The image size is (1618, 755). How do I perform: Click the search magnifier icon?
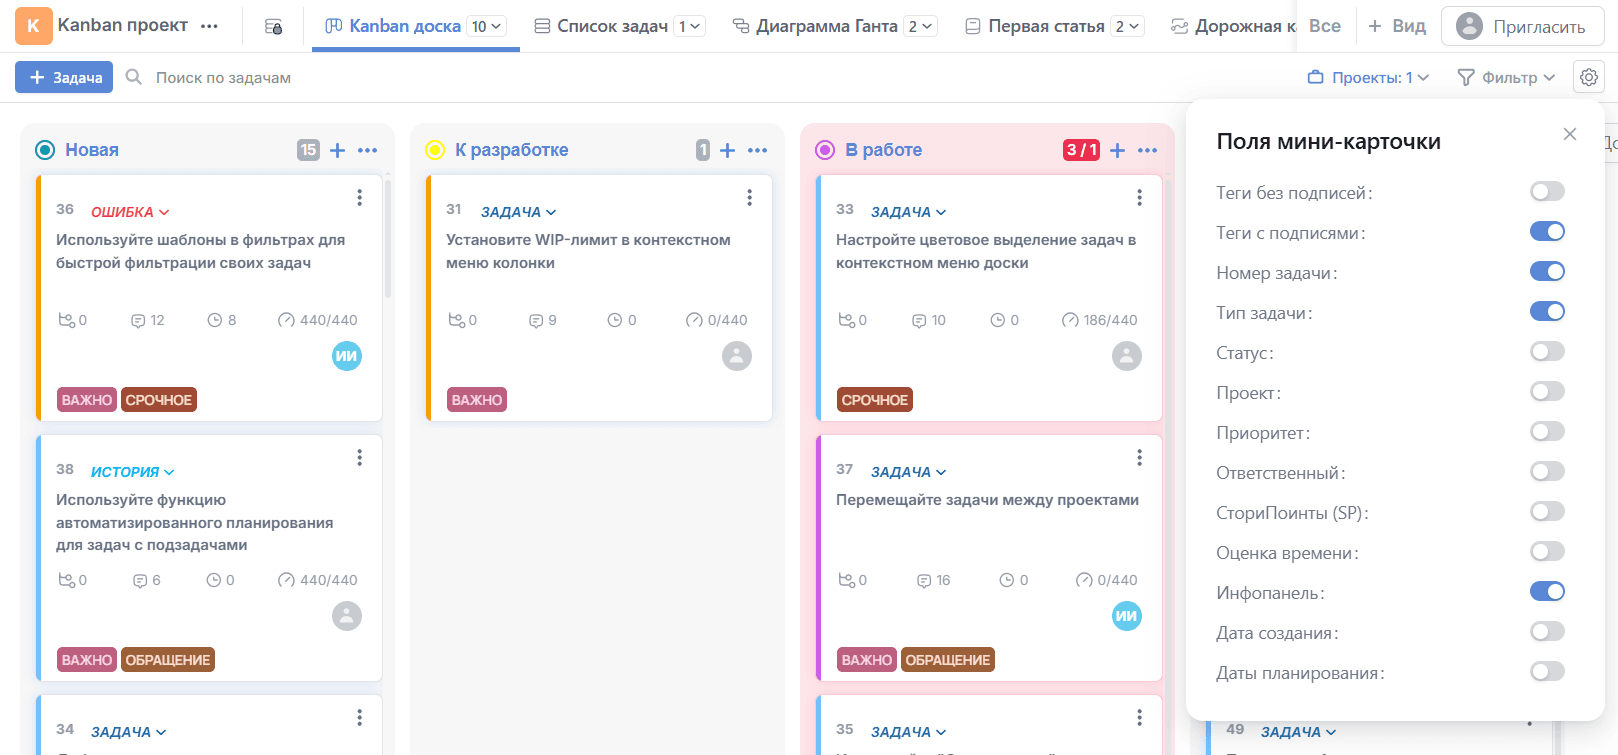134,77
